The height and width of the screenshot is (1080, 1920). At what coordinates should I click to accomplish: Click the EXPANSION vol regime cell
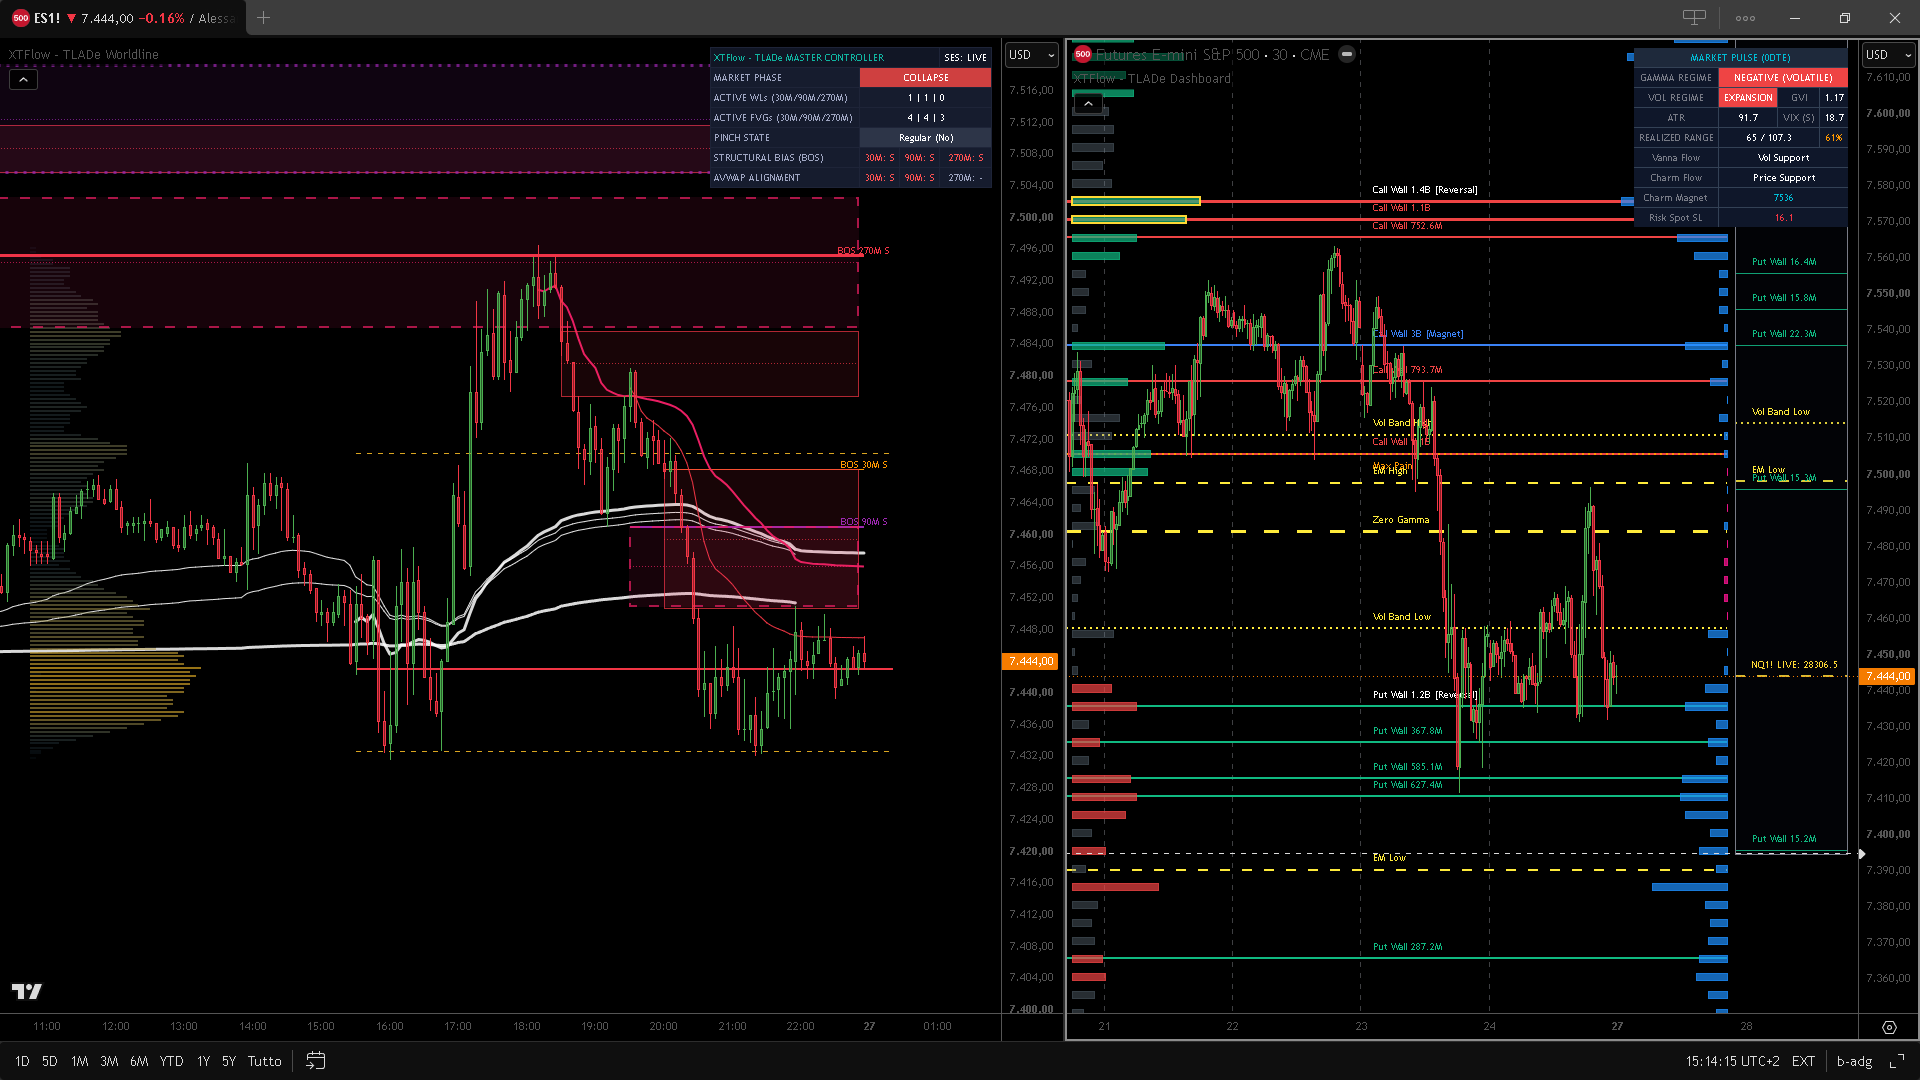[1748, 98]
